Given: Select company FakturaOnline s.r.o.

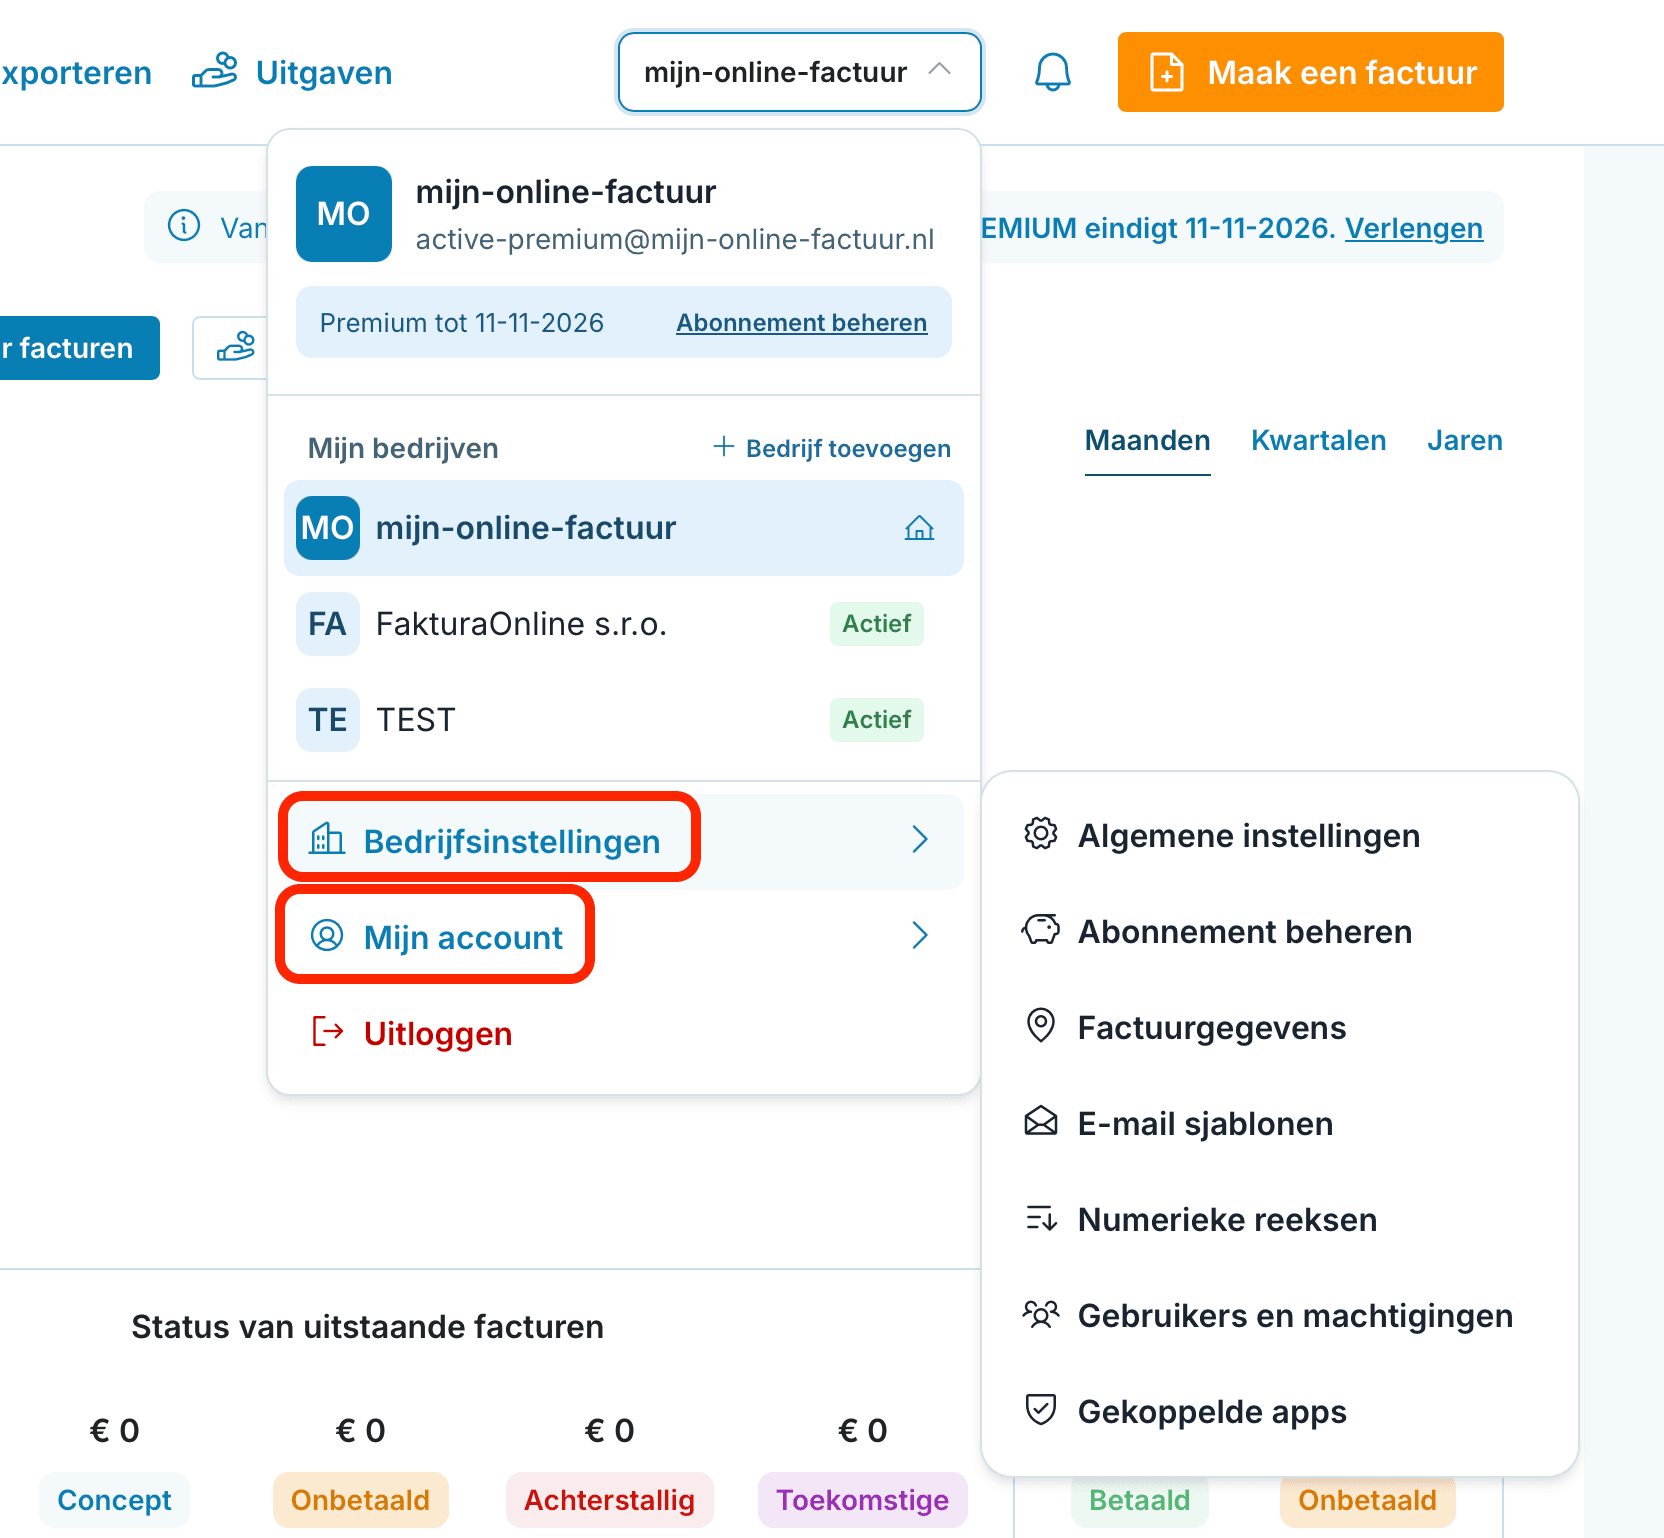Looking at the screenshot, I should pos(624,624).
